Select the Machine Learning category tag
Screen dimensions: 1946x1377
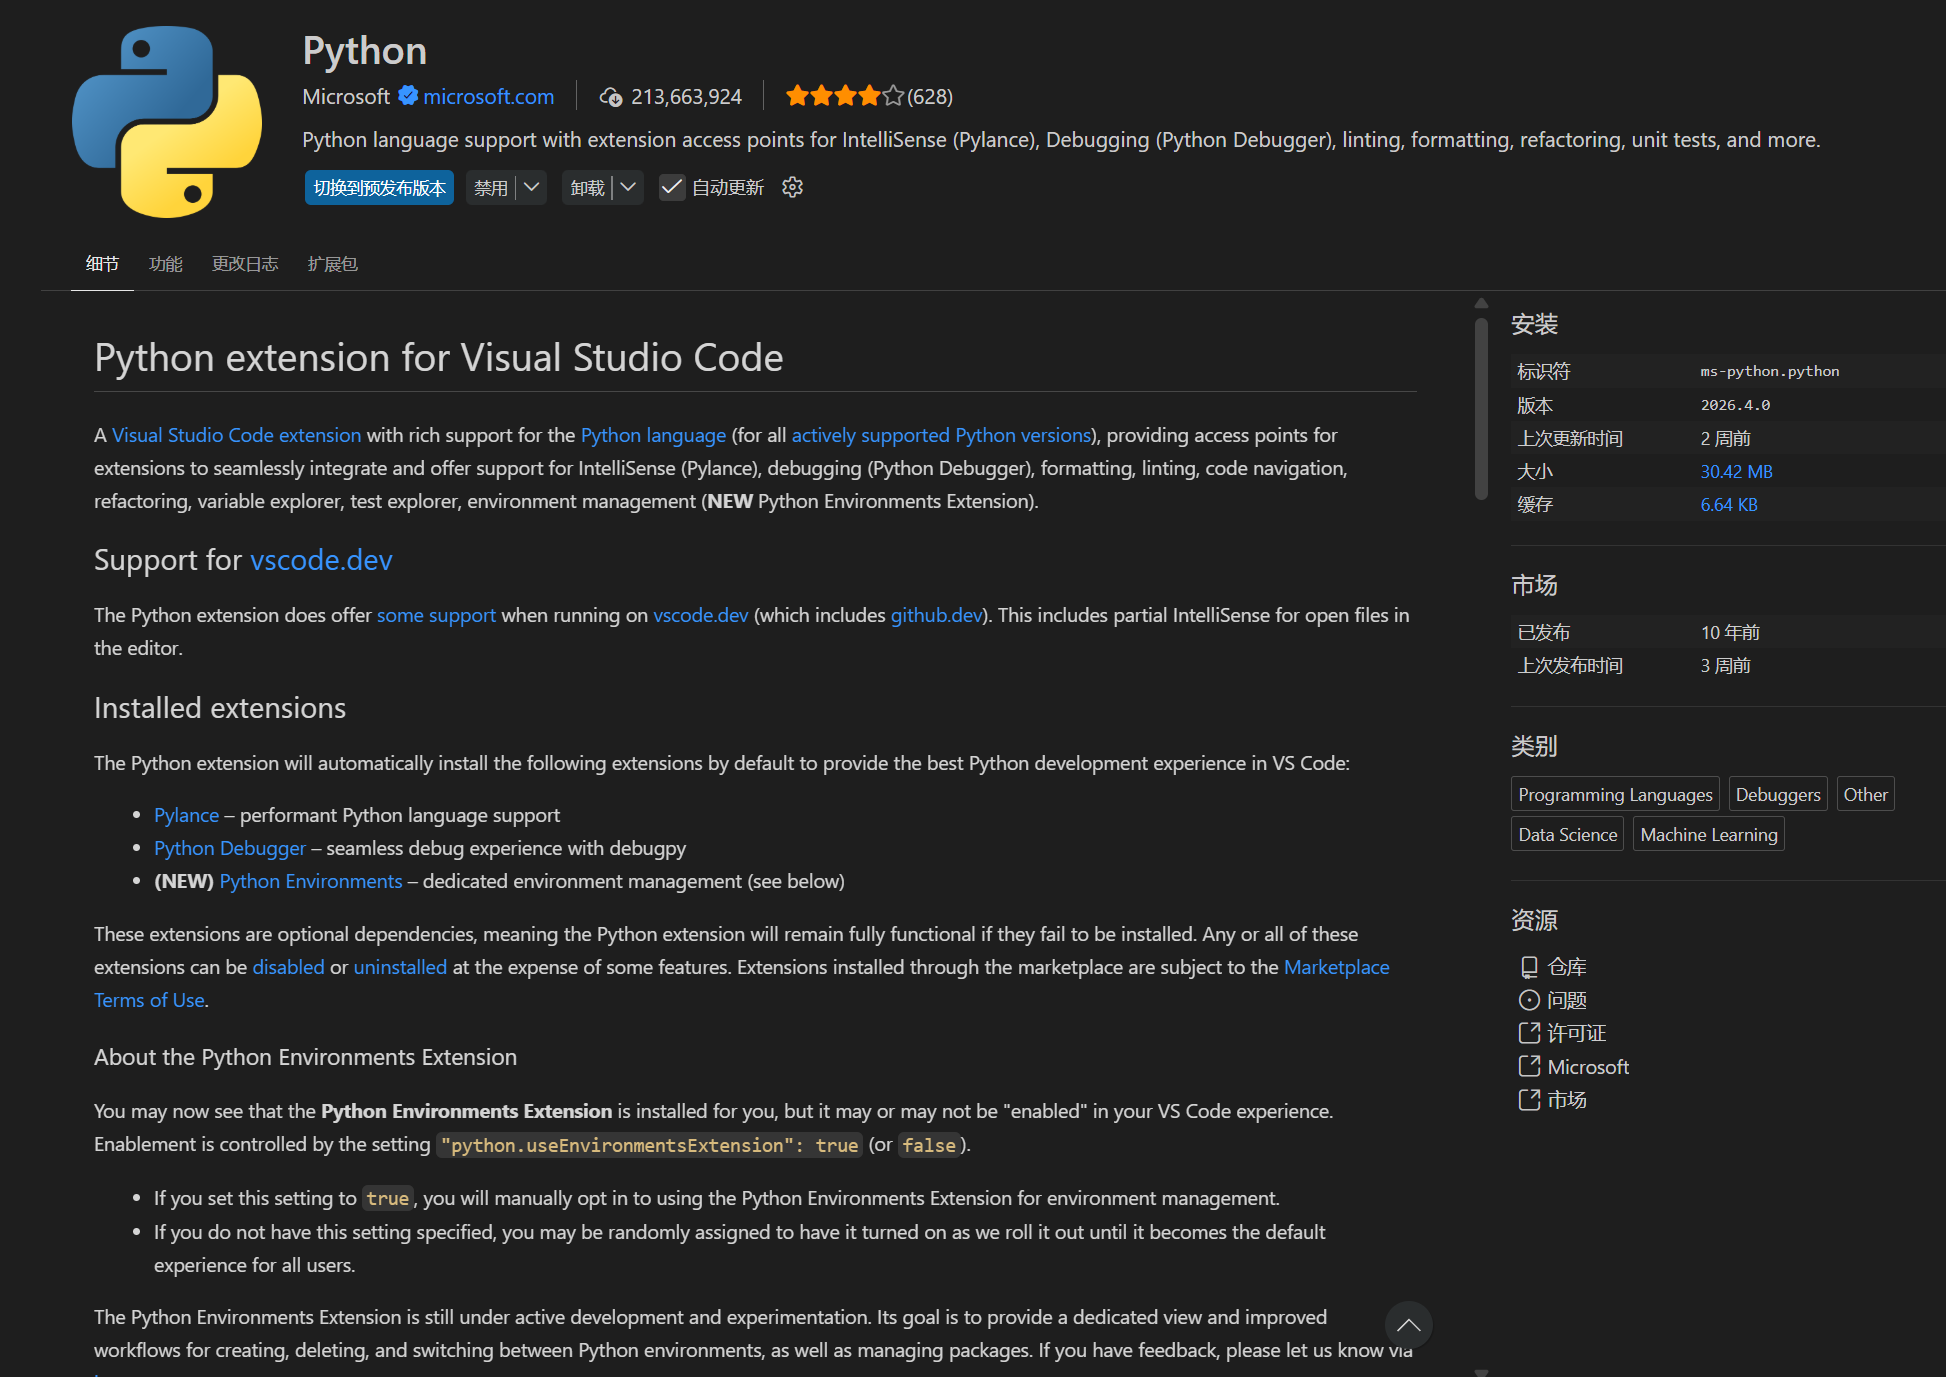coord(1709,834)
